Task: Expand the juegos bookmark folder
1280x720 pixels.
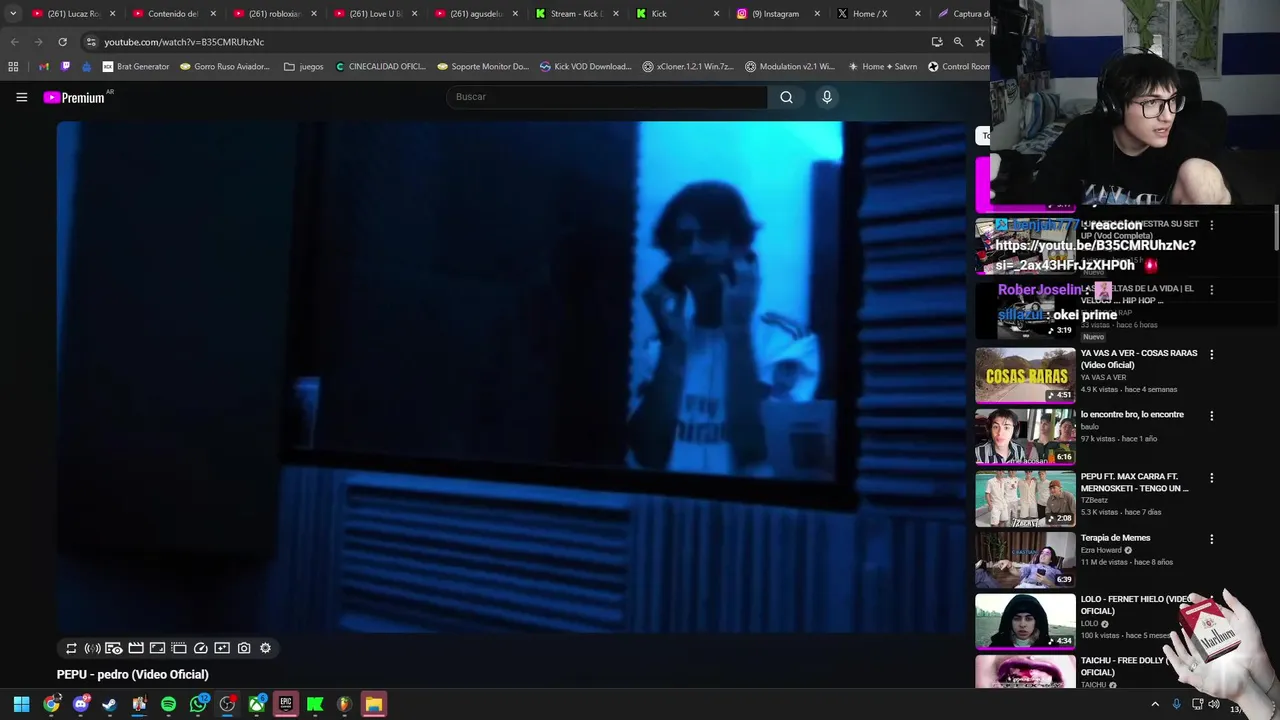Action: click(304, 67)
